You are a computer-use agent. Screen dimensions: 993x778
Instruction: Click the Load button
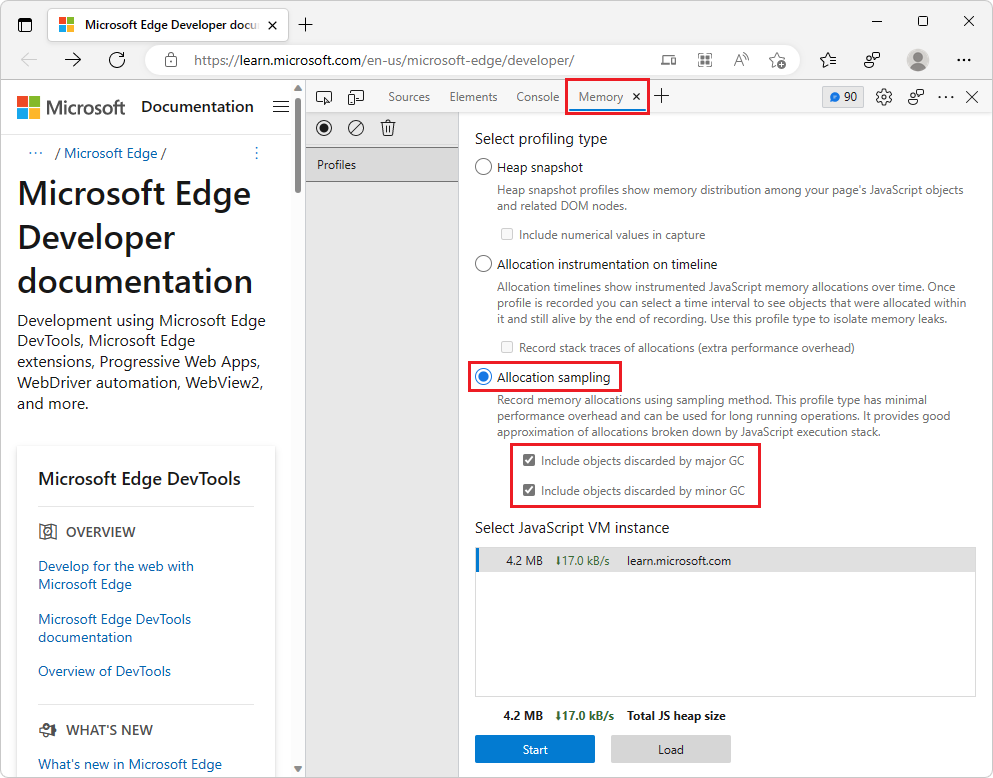pyautogui.click(x=670, y=749)
